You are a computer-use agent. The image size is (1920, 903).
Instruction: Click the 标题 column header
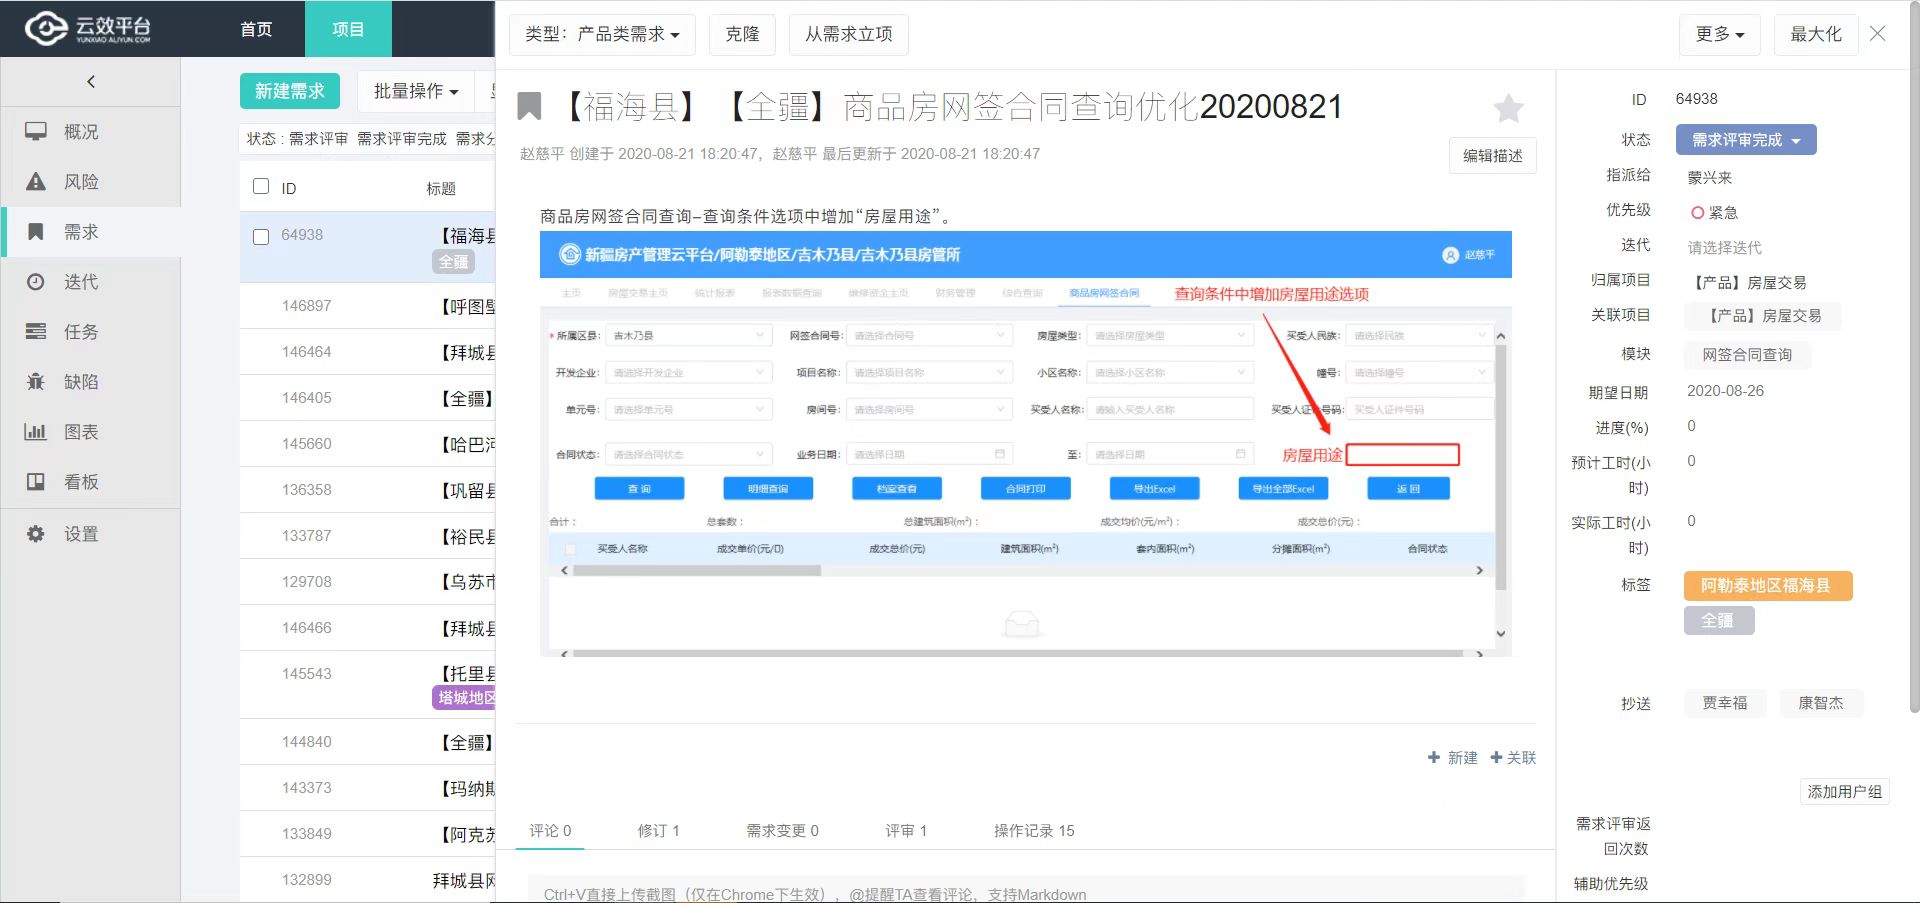tap(441, 188)
